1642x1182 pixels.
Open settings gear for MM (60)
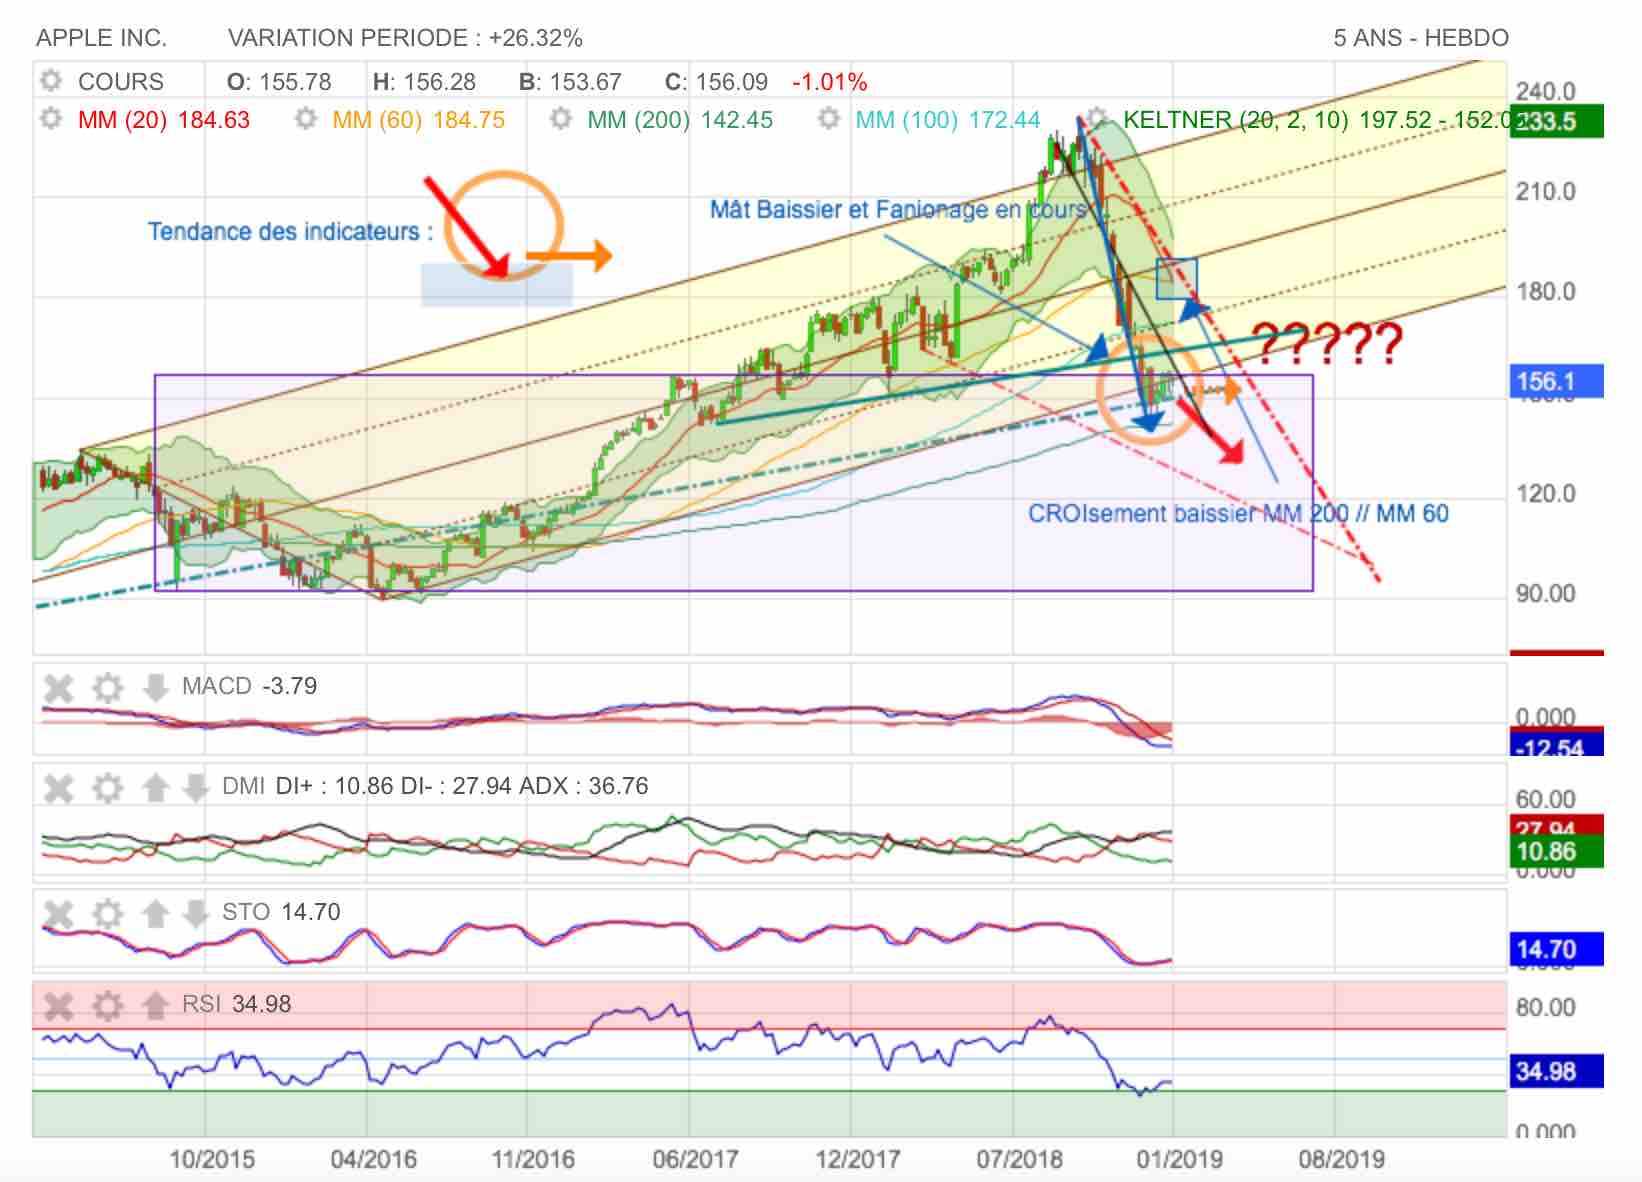306,119
